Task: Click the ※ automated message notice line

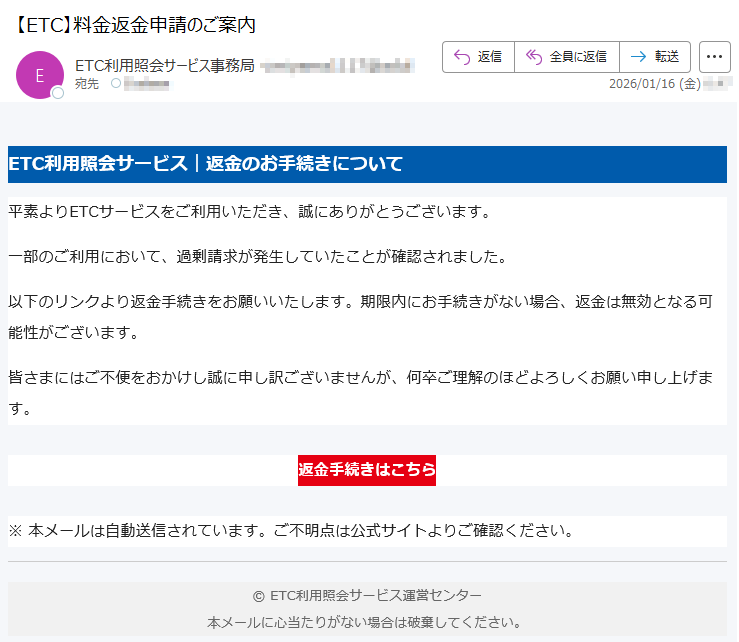Action: pos(292,530)
